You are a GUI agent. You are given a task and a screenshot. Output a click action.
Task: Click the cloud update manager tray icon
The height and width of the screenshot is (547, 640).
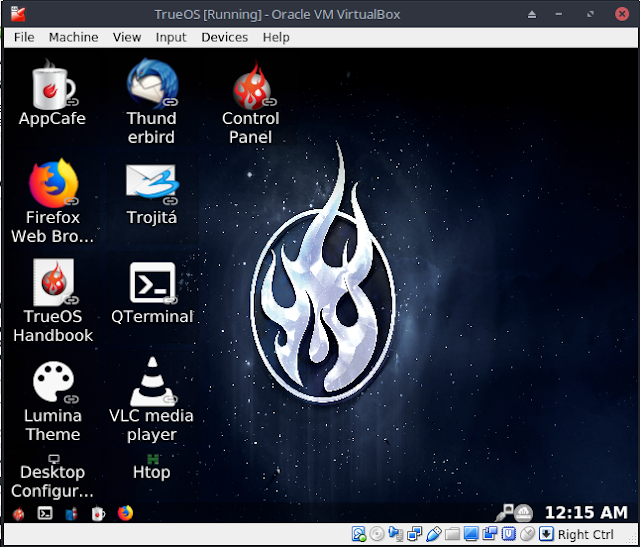click(523, 513)
